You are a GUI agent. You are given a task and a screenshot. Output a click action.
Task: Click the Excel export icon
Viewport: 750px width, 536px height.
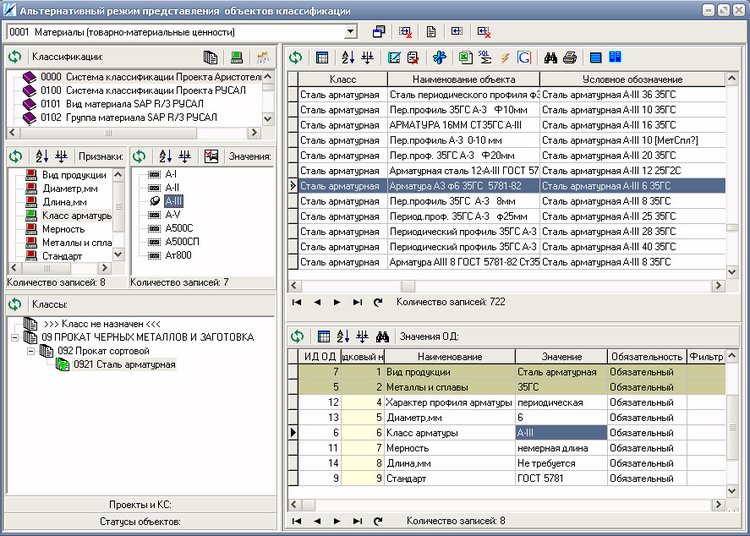click(464, 58)
